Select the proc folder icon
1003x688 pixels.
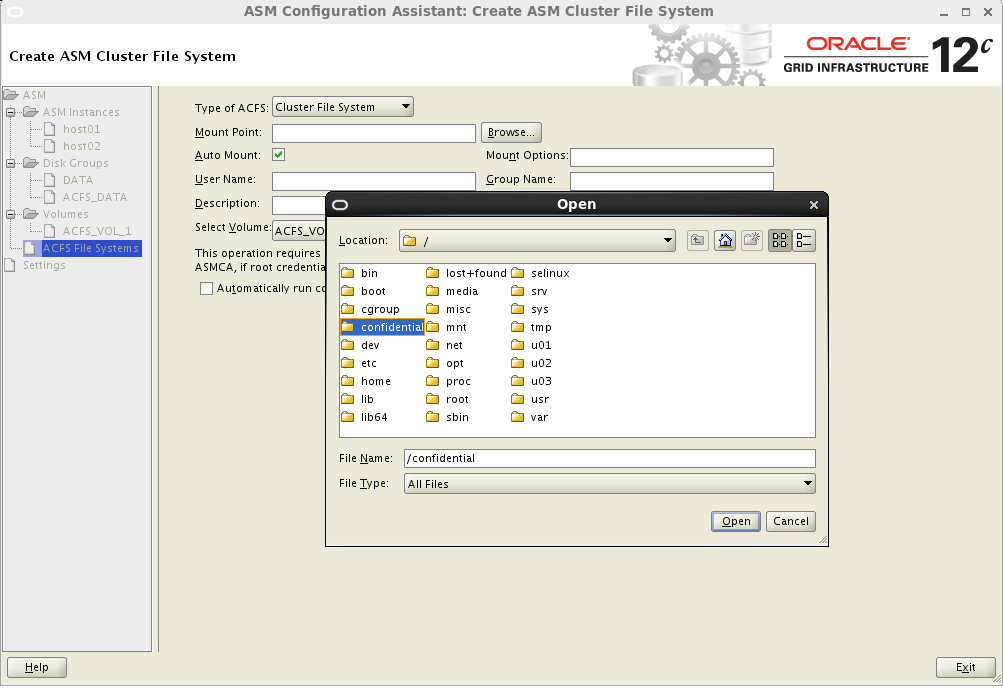coord(433,381)
